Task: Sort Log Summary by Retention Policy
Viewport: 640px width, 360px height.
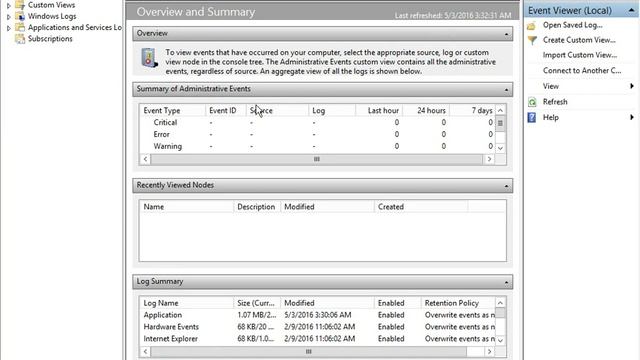Action: click(x=458, y=303)
